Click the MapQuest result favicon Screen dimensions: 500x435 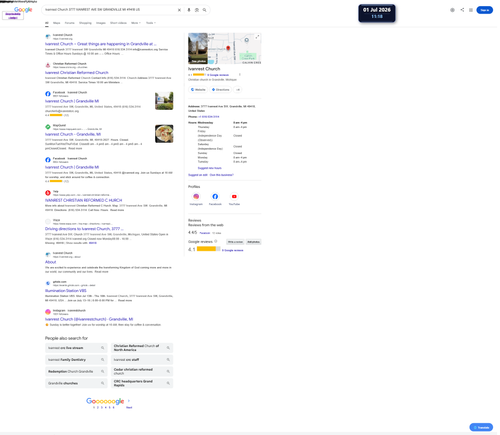(48, 127)
